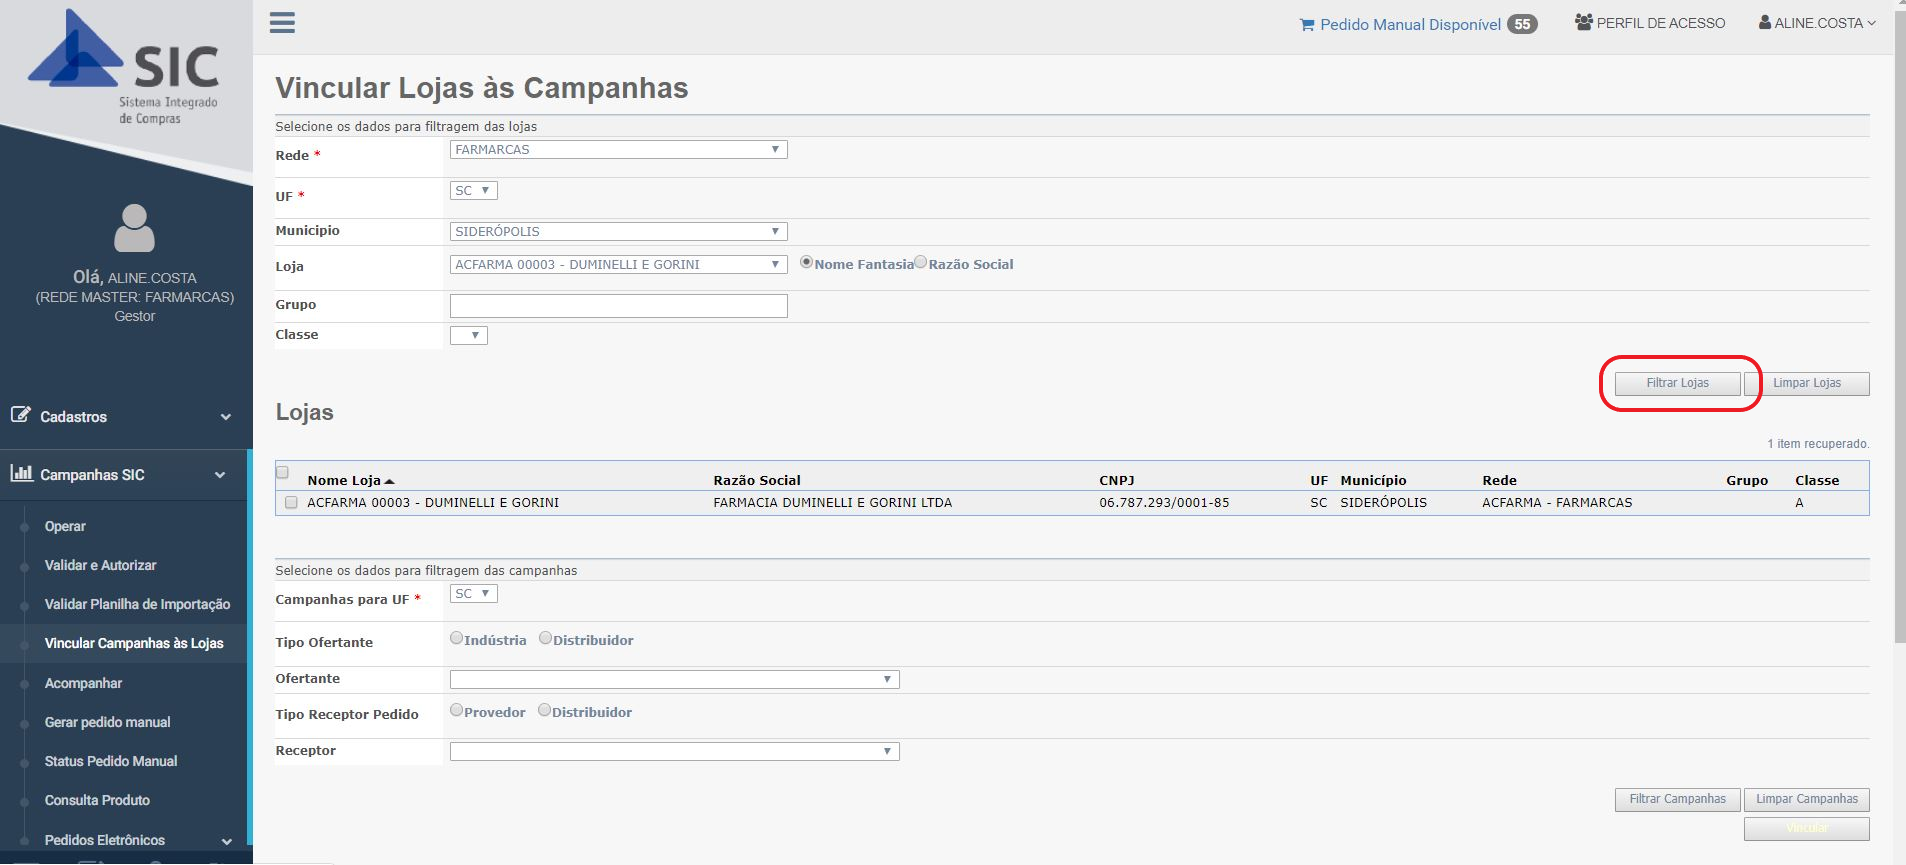The width and height of the screenshot is (1906, 865).
Task: Click the user icon beside ALINE.COSTA
Action: [x=1765, y=22]
